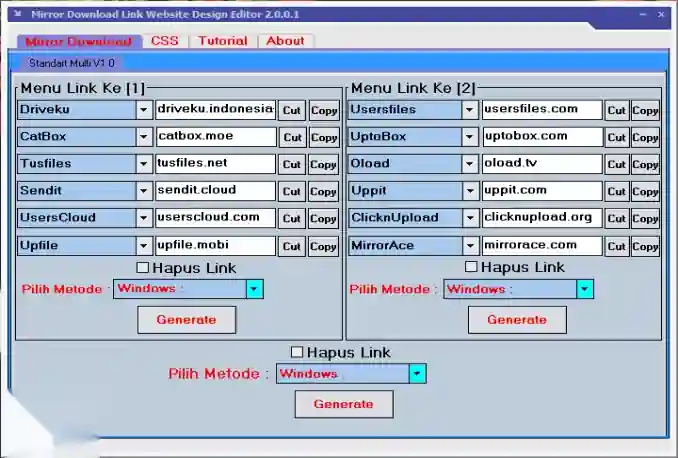The image size is (678, 458).
Task: Open the Driveku host dropdown
Action: click(144, 110)
